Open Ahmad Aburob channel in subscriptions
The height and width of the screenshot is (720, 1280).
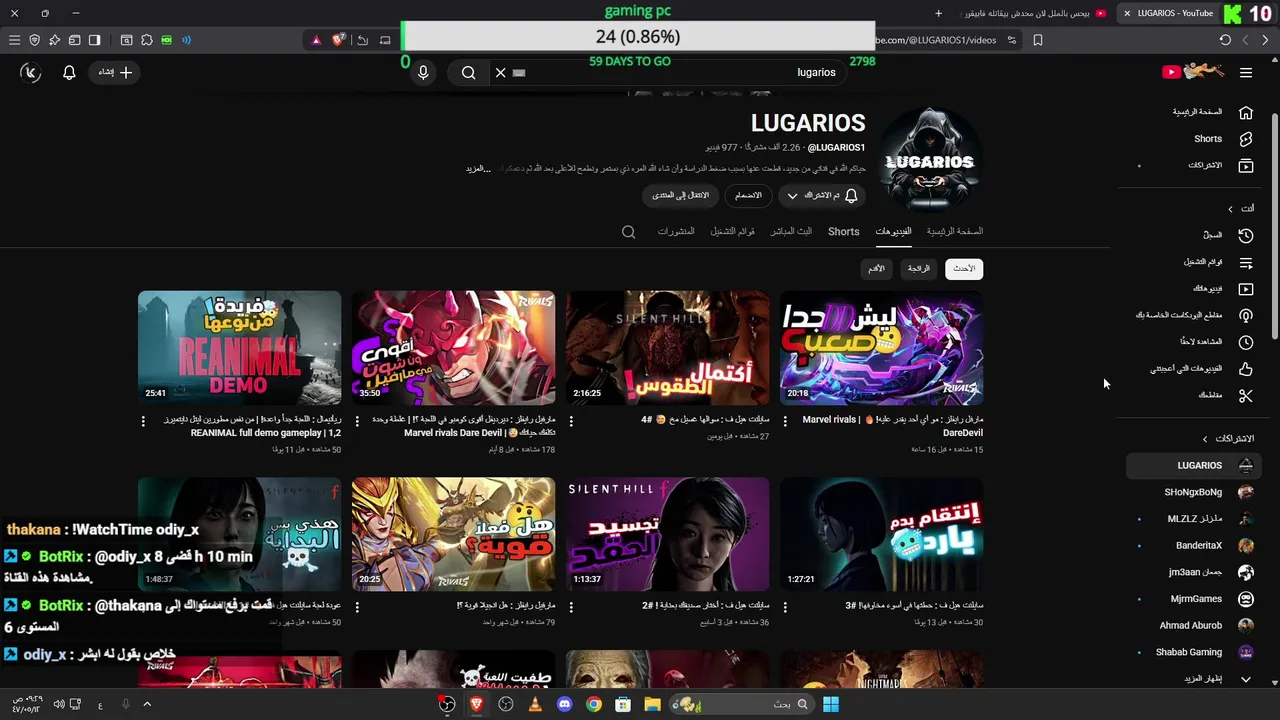(1196, 626)
